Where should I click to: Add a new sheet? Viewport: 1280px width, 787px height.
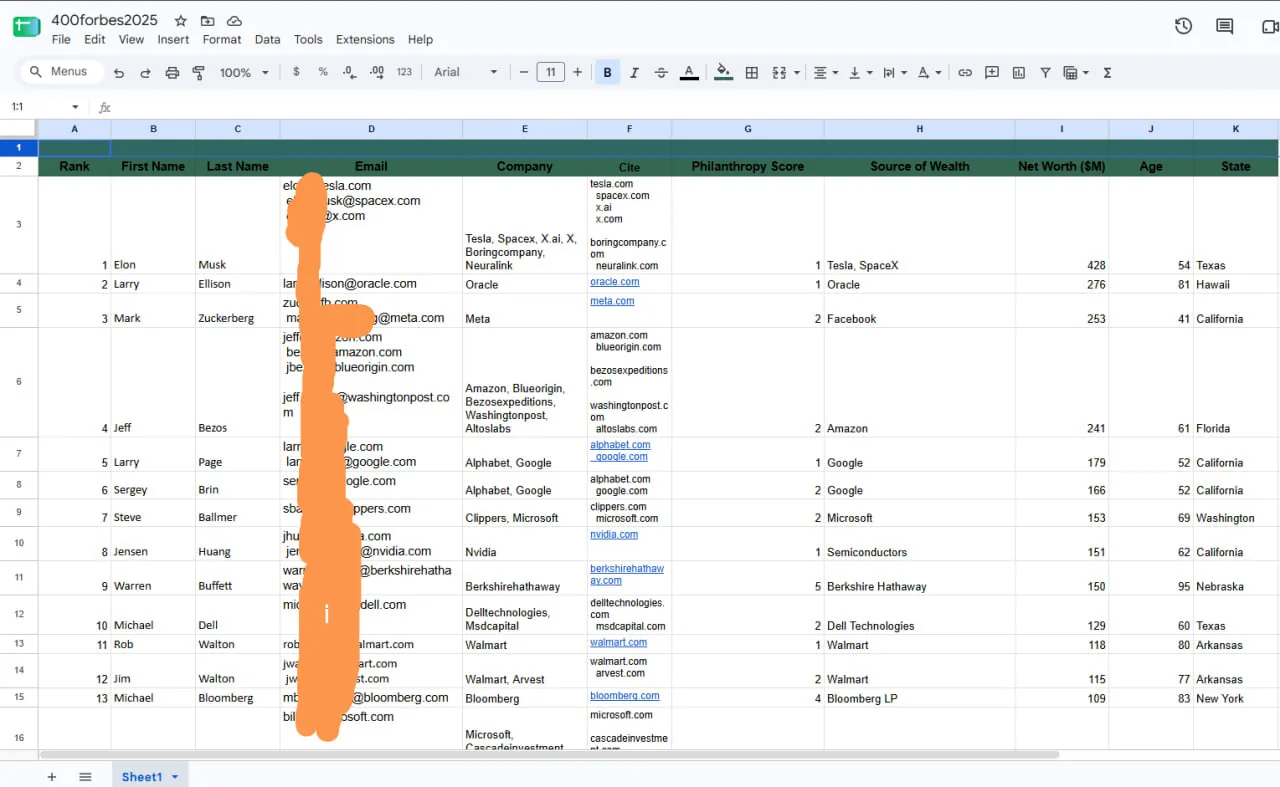click(52, 777)
